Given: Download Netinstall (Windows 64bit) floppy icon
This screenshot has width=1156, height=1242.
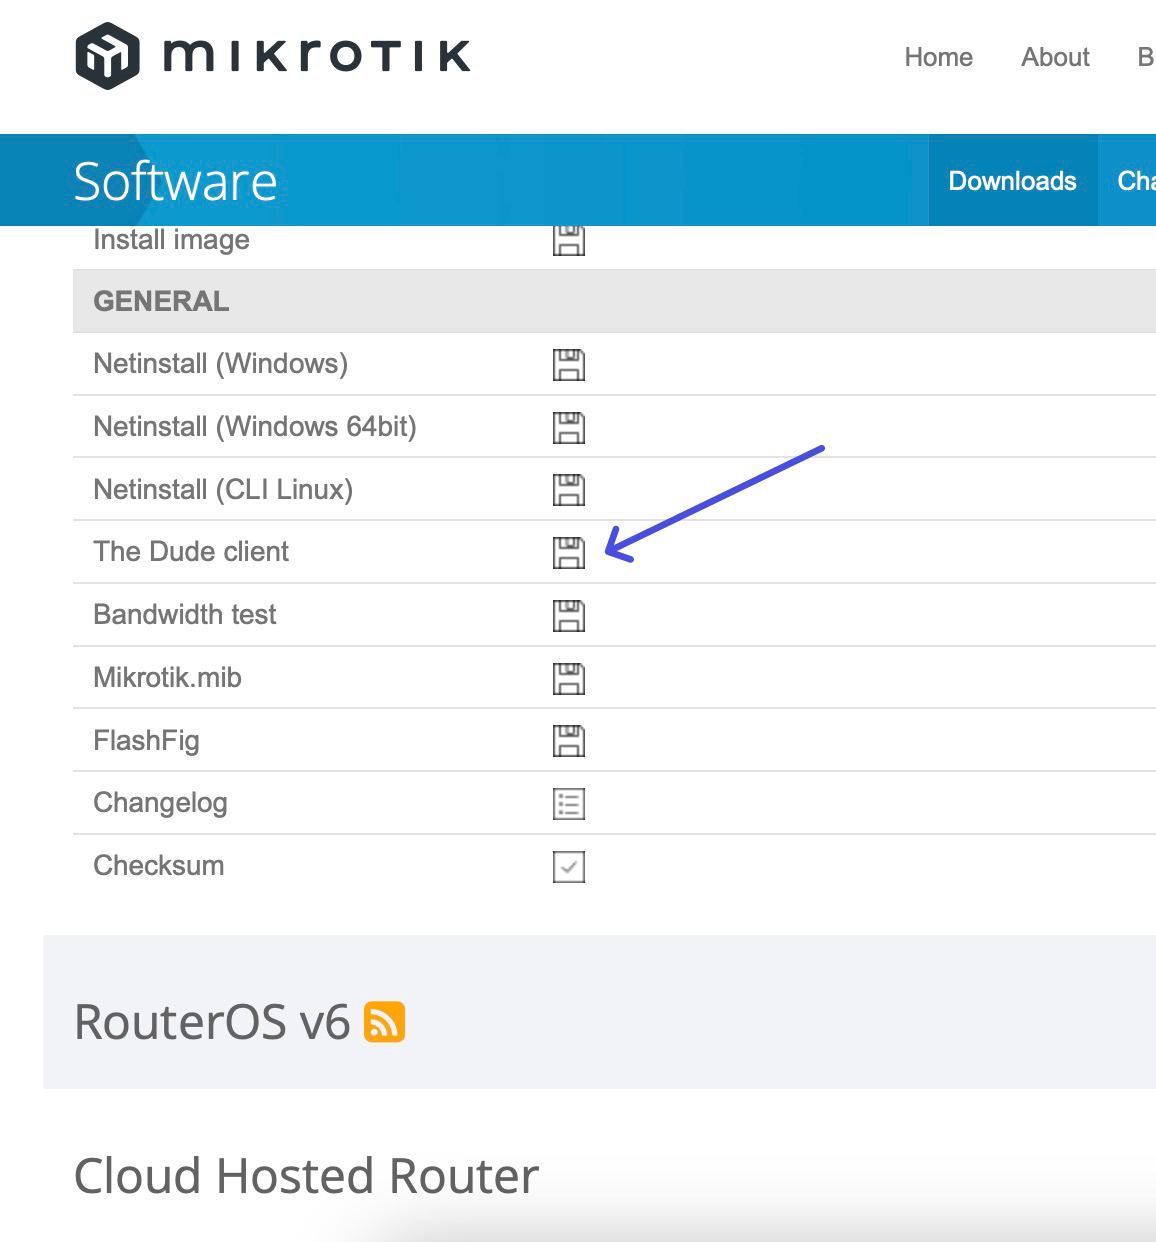Looking at the screenshot, I should 569,428.
